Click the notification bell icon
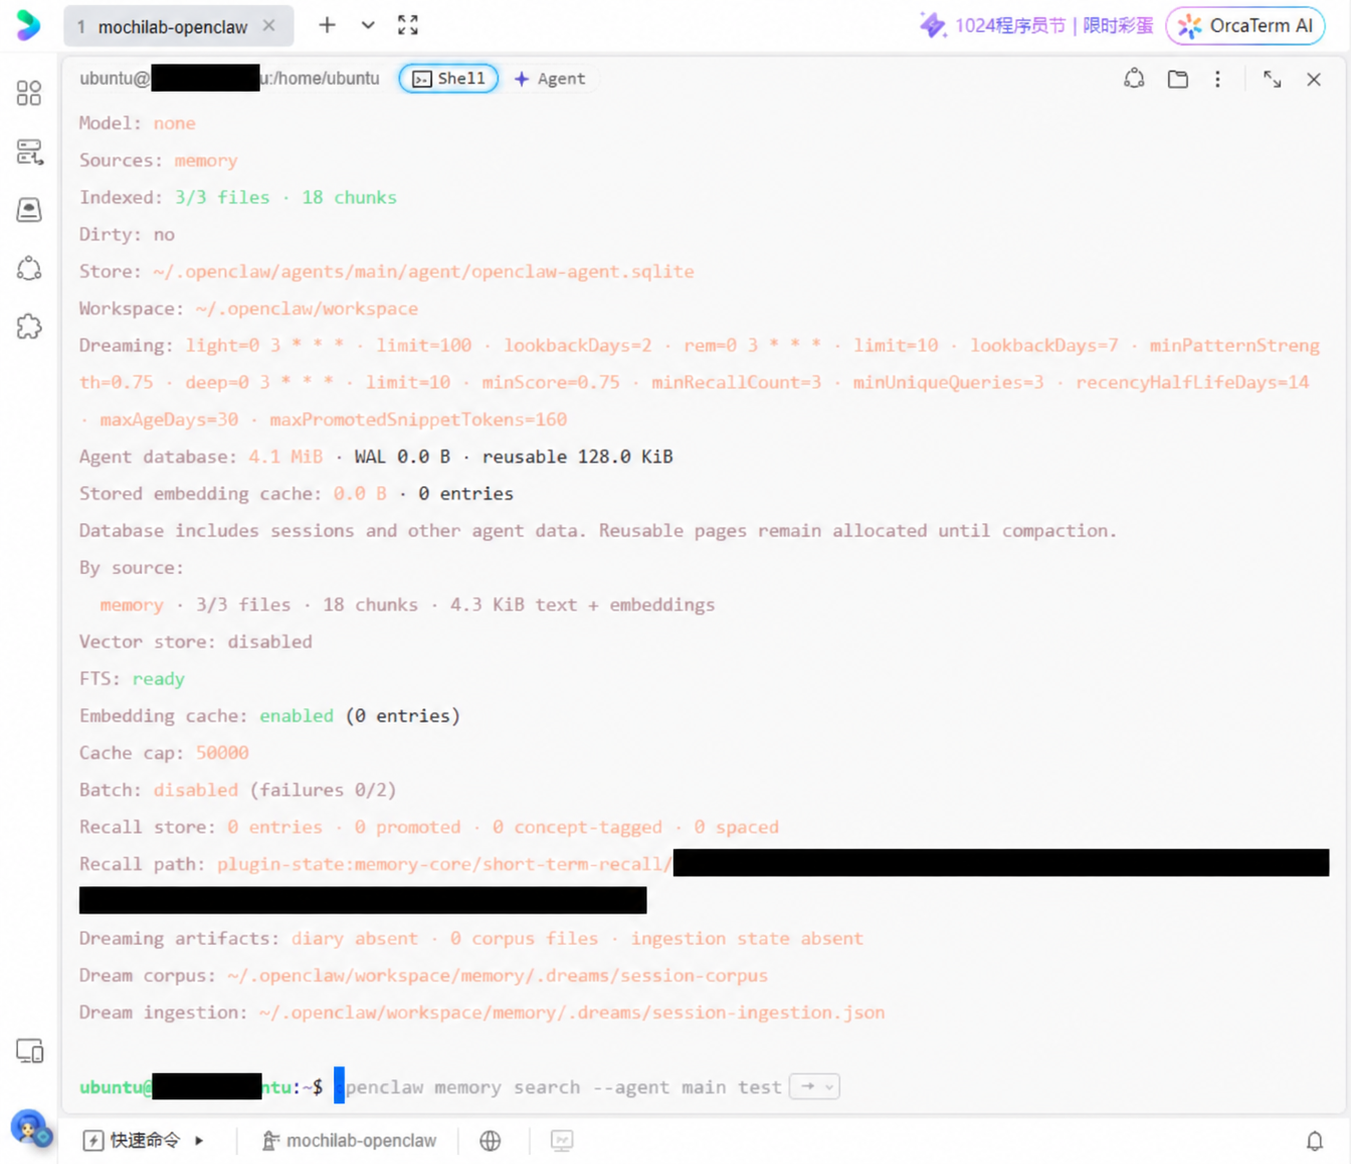Screen dimensions: 1351x1164 1314,1140
